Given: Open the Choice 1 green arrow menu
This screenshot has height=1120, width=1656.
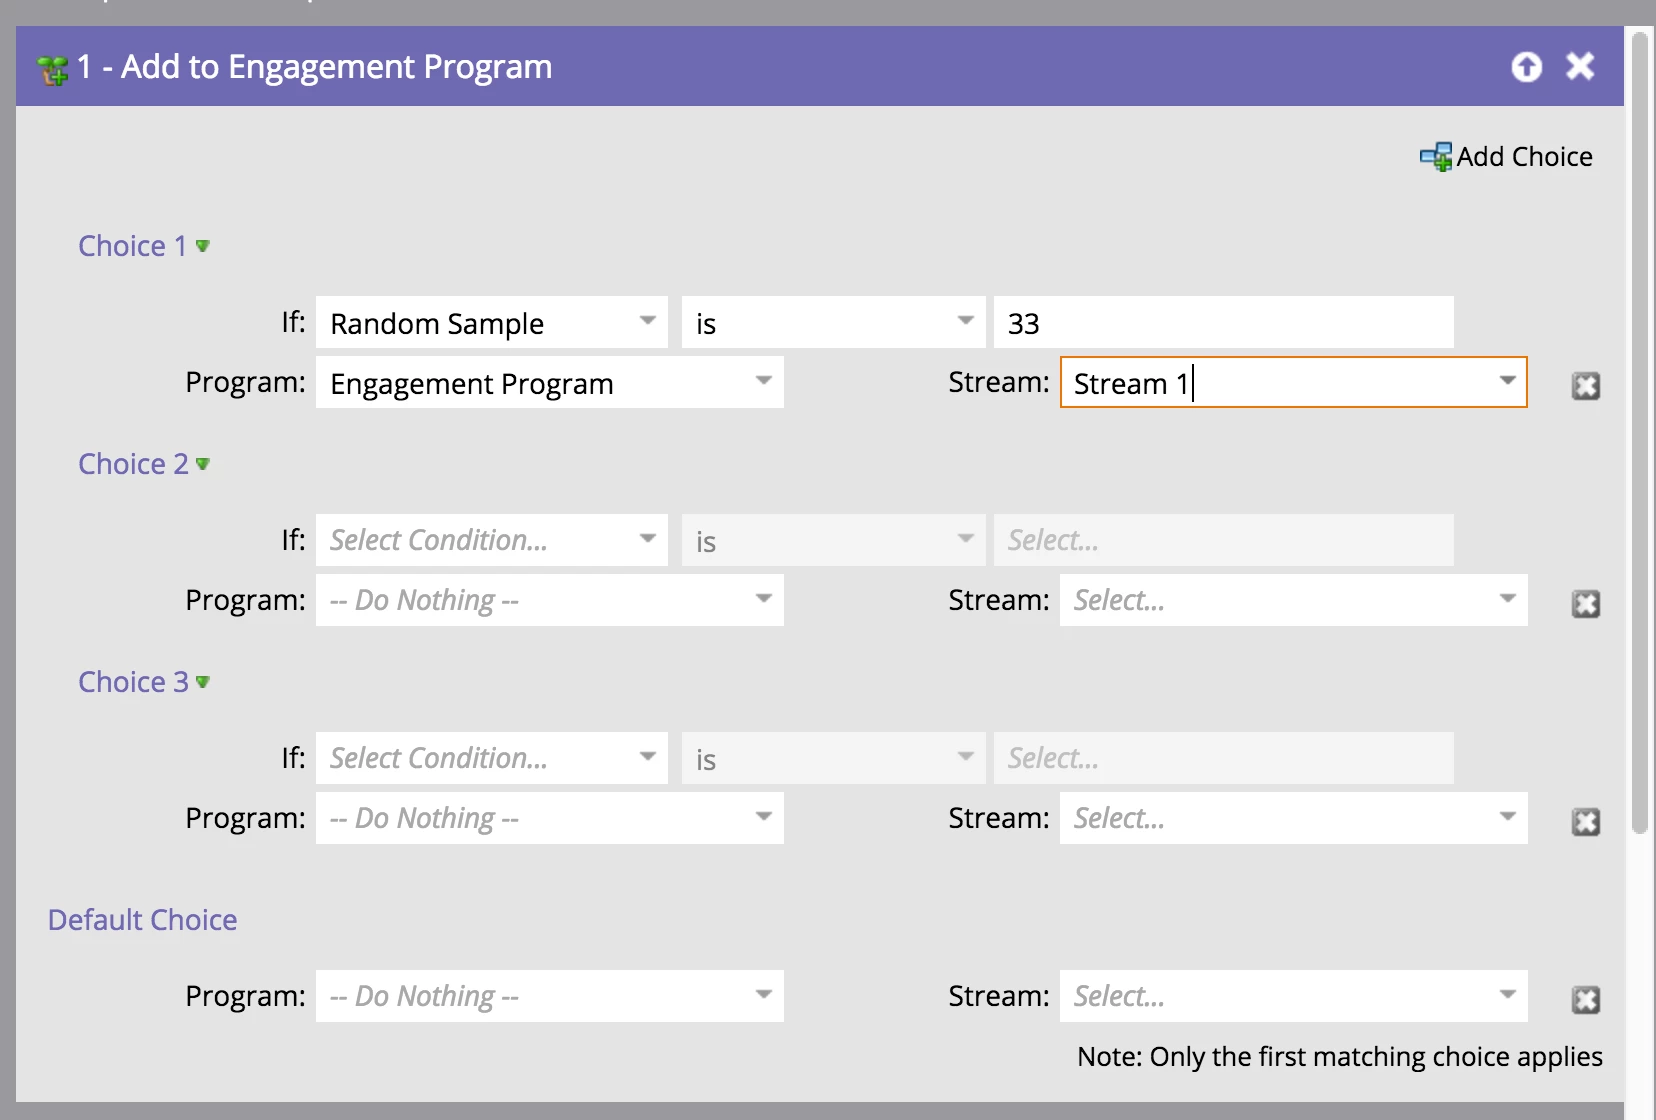Looking at the screenshot, I should pos(203,246).
